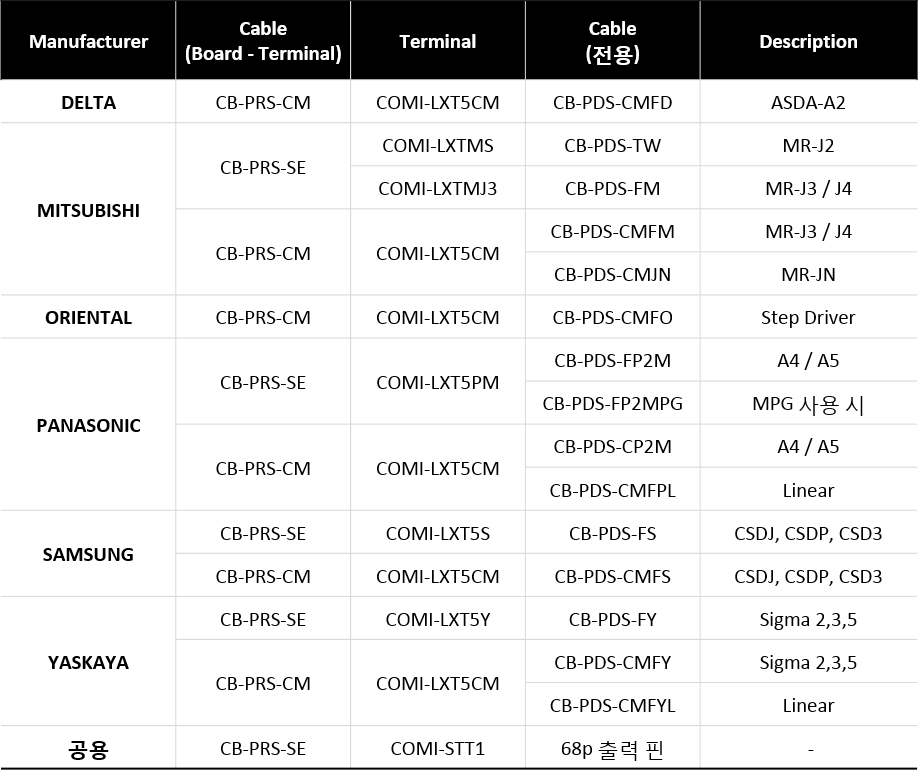Select the PANASONIC manufacturer cell

tap(88, 425)
